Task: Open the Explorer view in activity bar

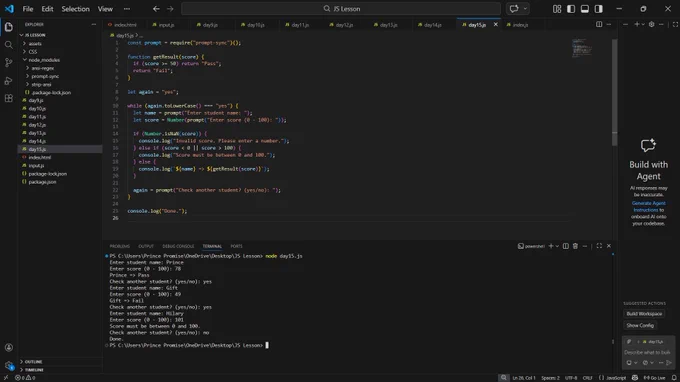Action: point(9,27)
